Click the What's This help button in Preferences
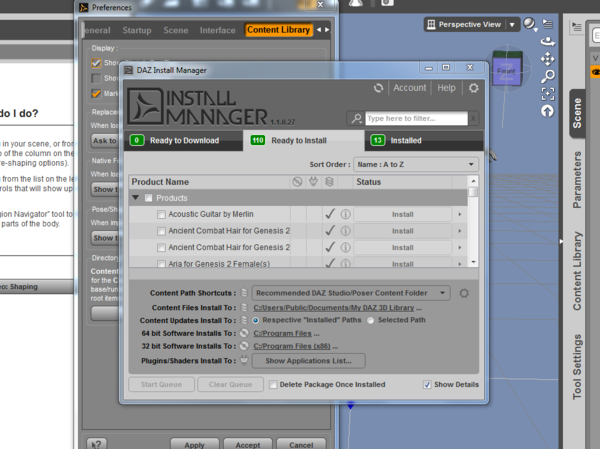The height and width of the screenshot is (449, 600). pos(96,444)
